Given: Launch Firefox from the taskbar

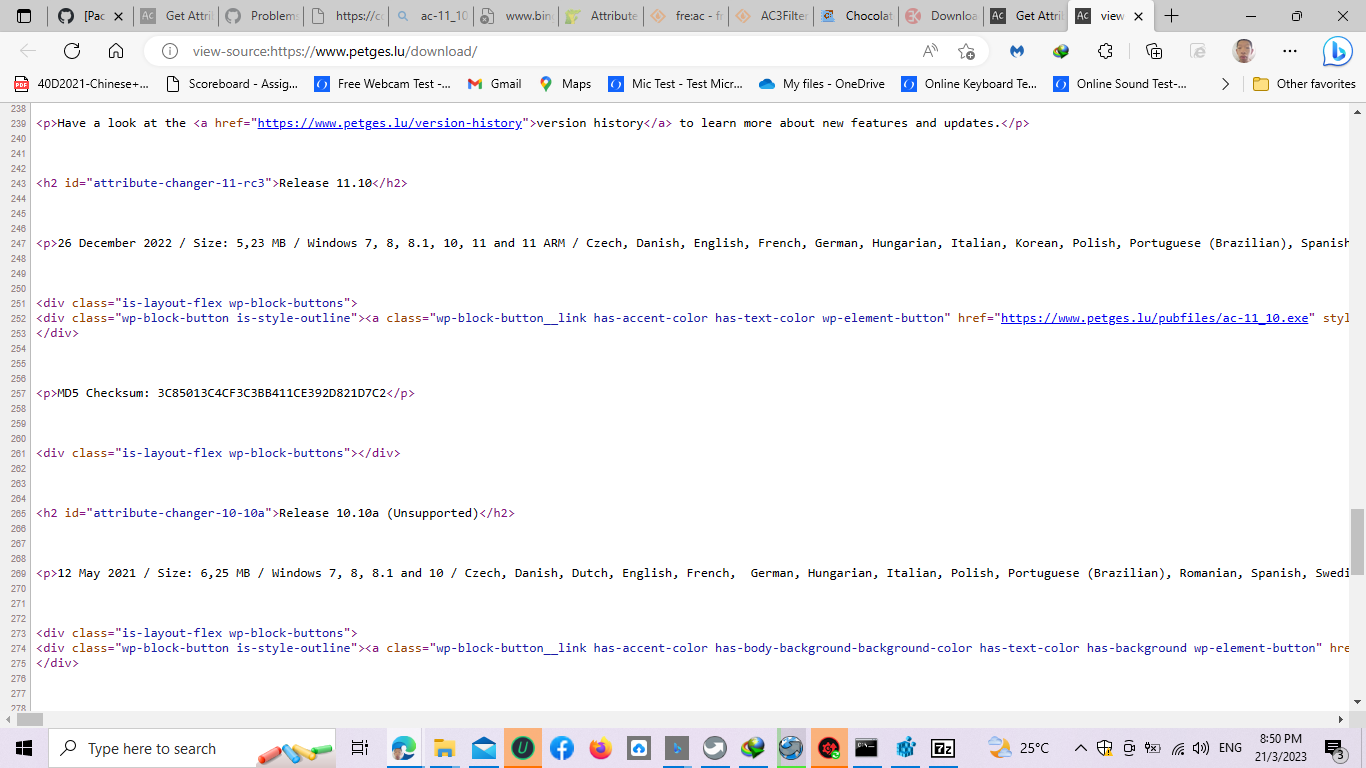Looking at the screenshot, I should [600, 748].
